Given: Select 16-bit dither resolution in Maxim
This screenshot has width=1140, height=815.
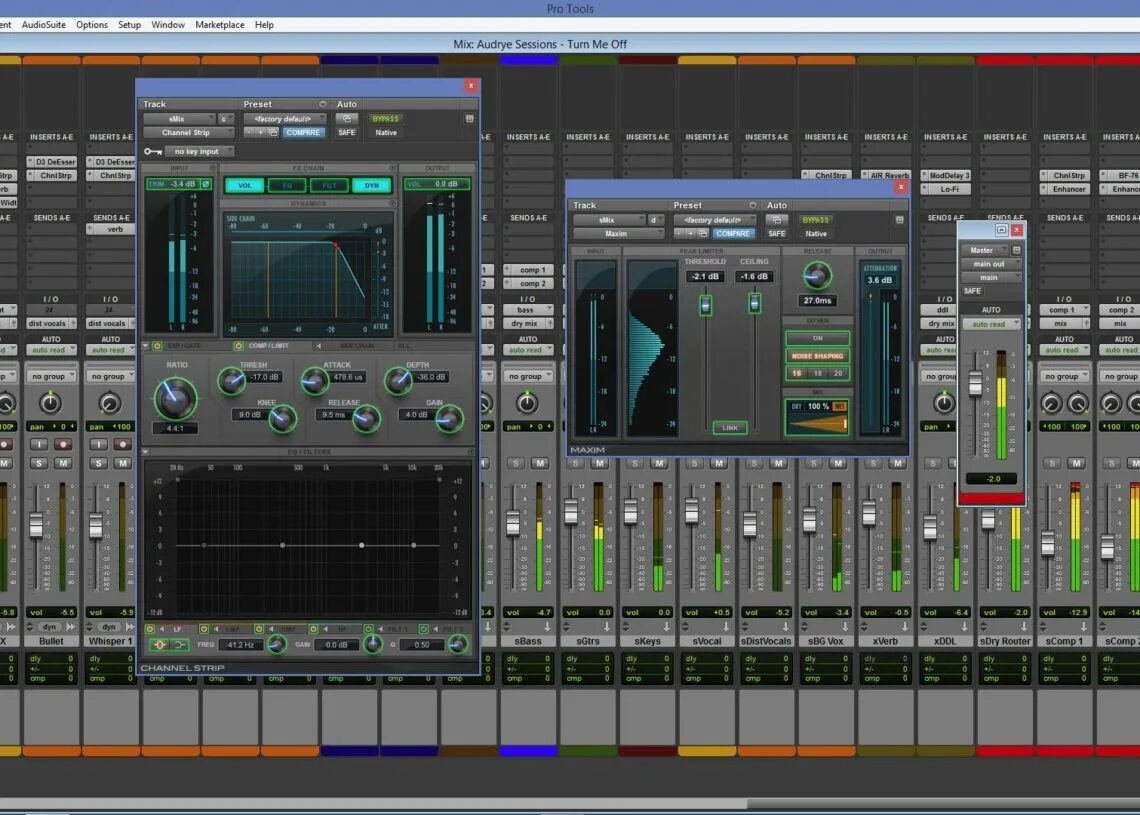Looking at the screenshot, I should [797, 373].
